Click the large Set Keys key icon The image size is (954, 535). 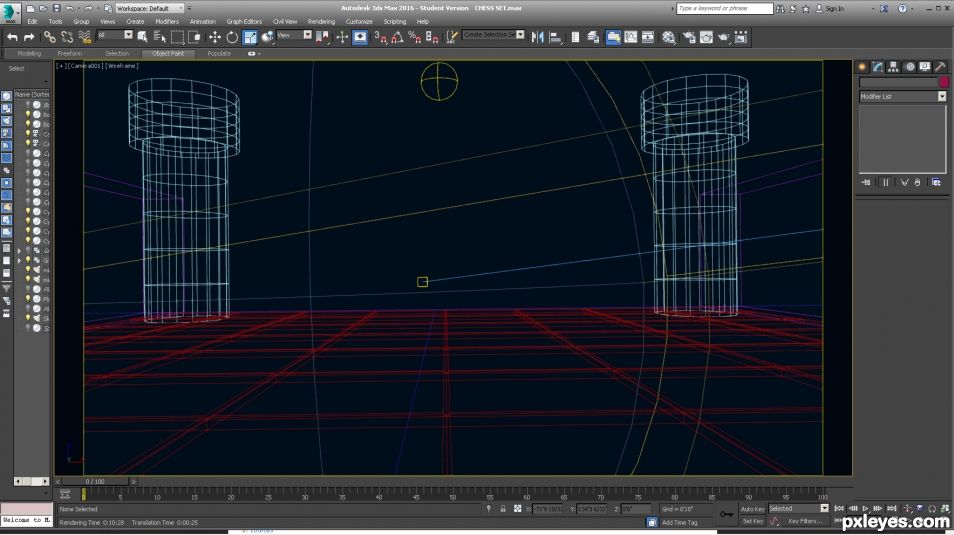point(726,515)
